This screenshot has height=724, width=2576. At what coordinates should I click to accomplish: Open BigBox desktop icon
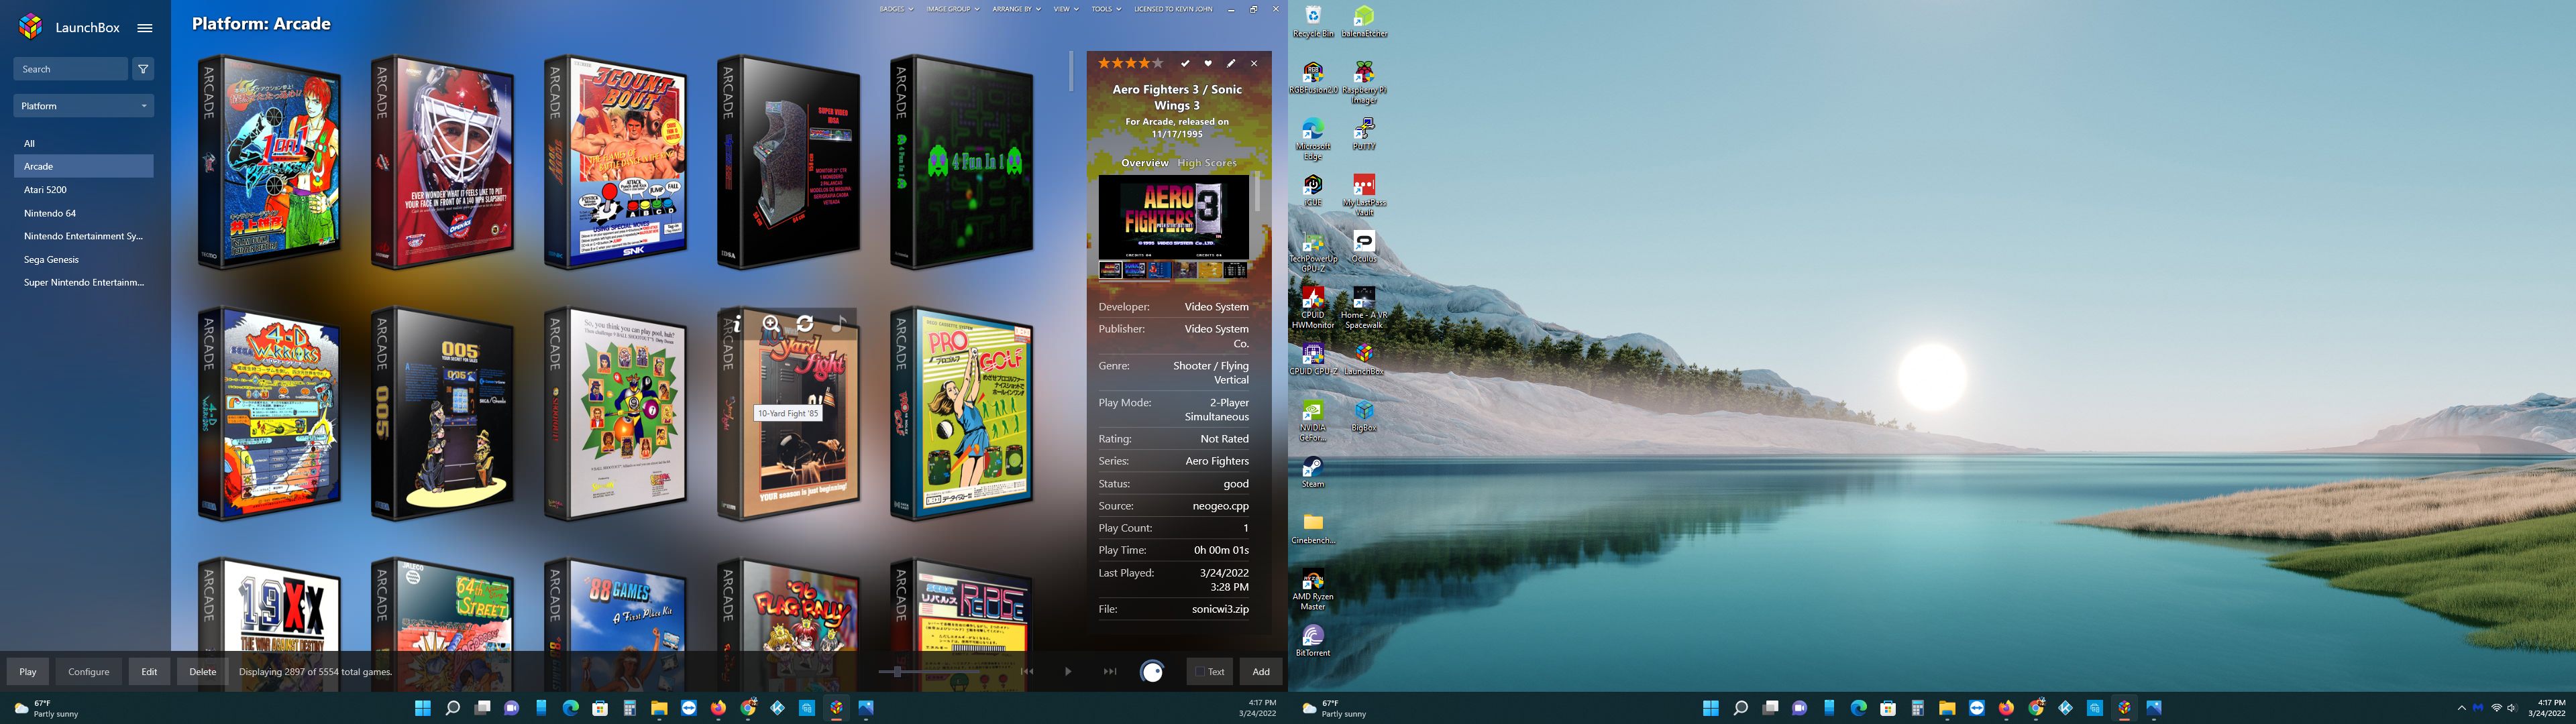click(1364, 415)
